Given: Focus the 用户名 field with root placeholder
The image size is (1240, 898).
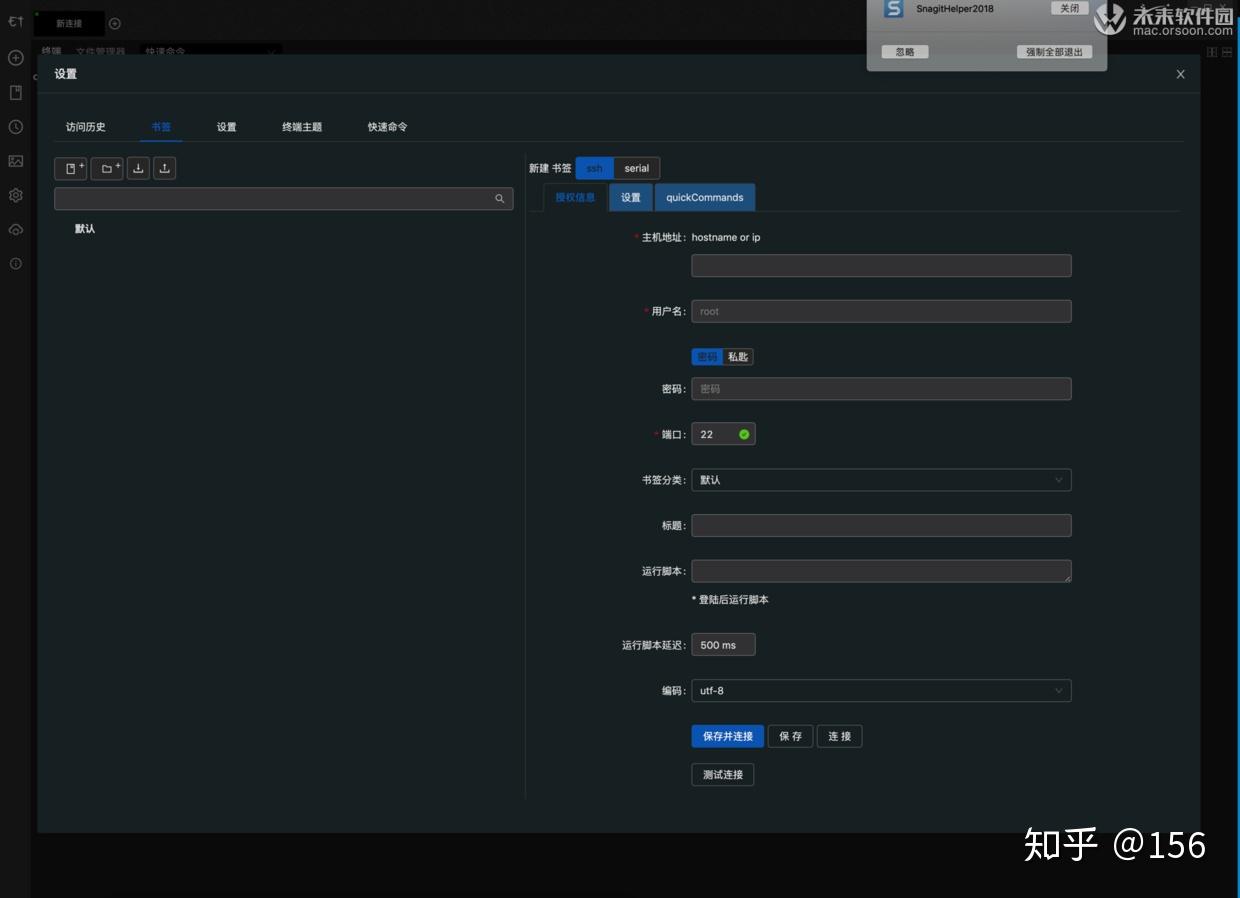Looking at the screenshot, I should point(881,311).
